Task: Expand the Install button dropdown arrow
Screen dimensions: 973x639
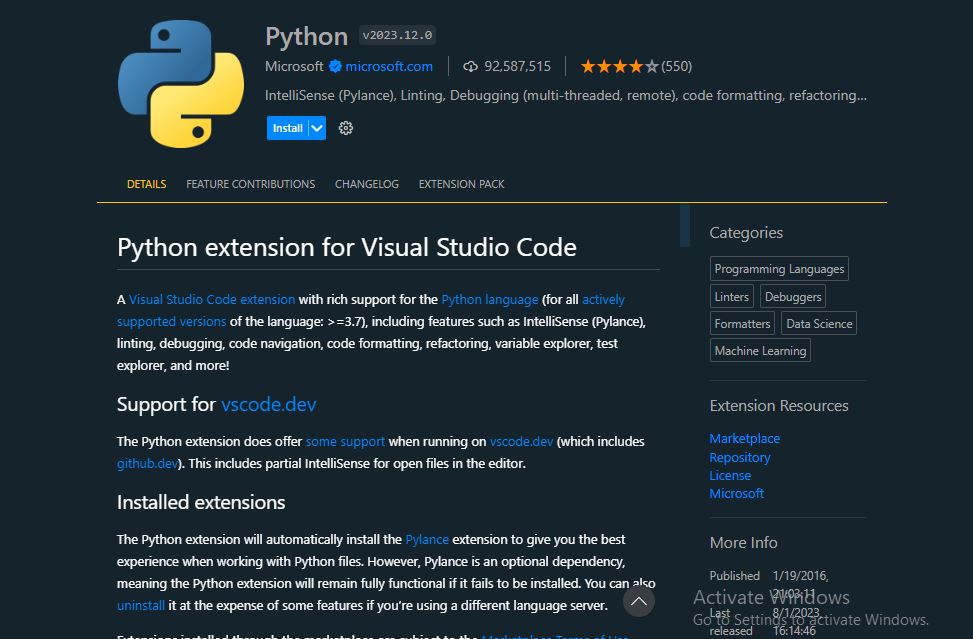Action: pyautogui.click(x=317, y=128)
